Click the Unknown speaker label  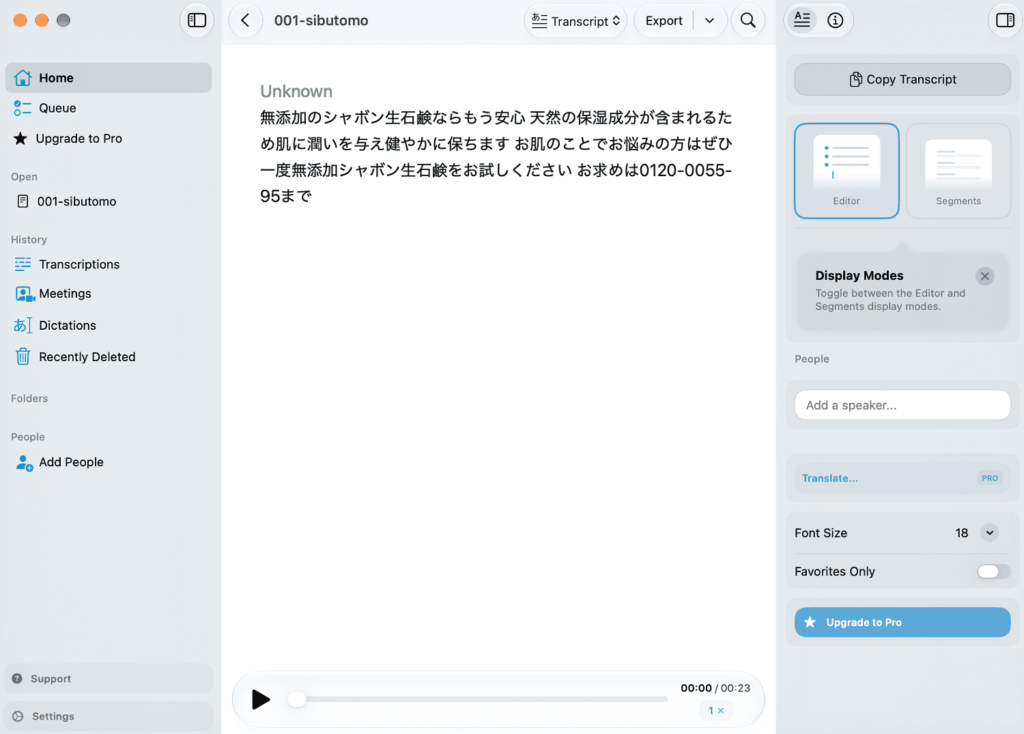[296, 91]
